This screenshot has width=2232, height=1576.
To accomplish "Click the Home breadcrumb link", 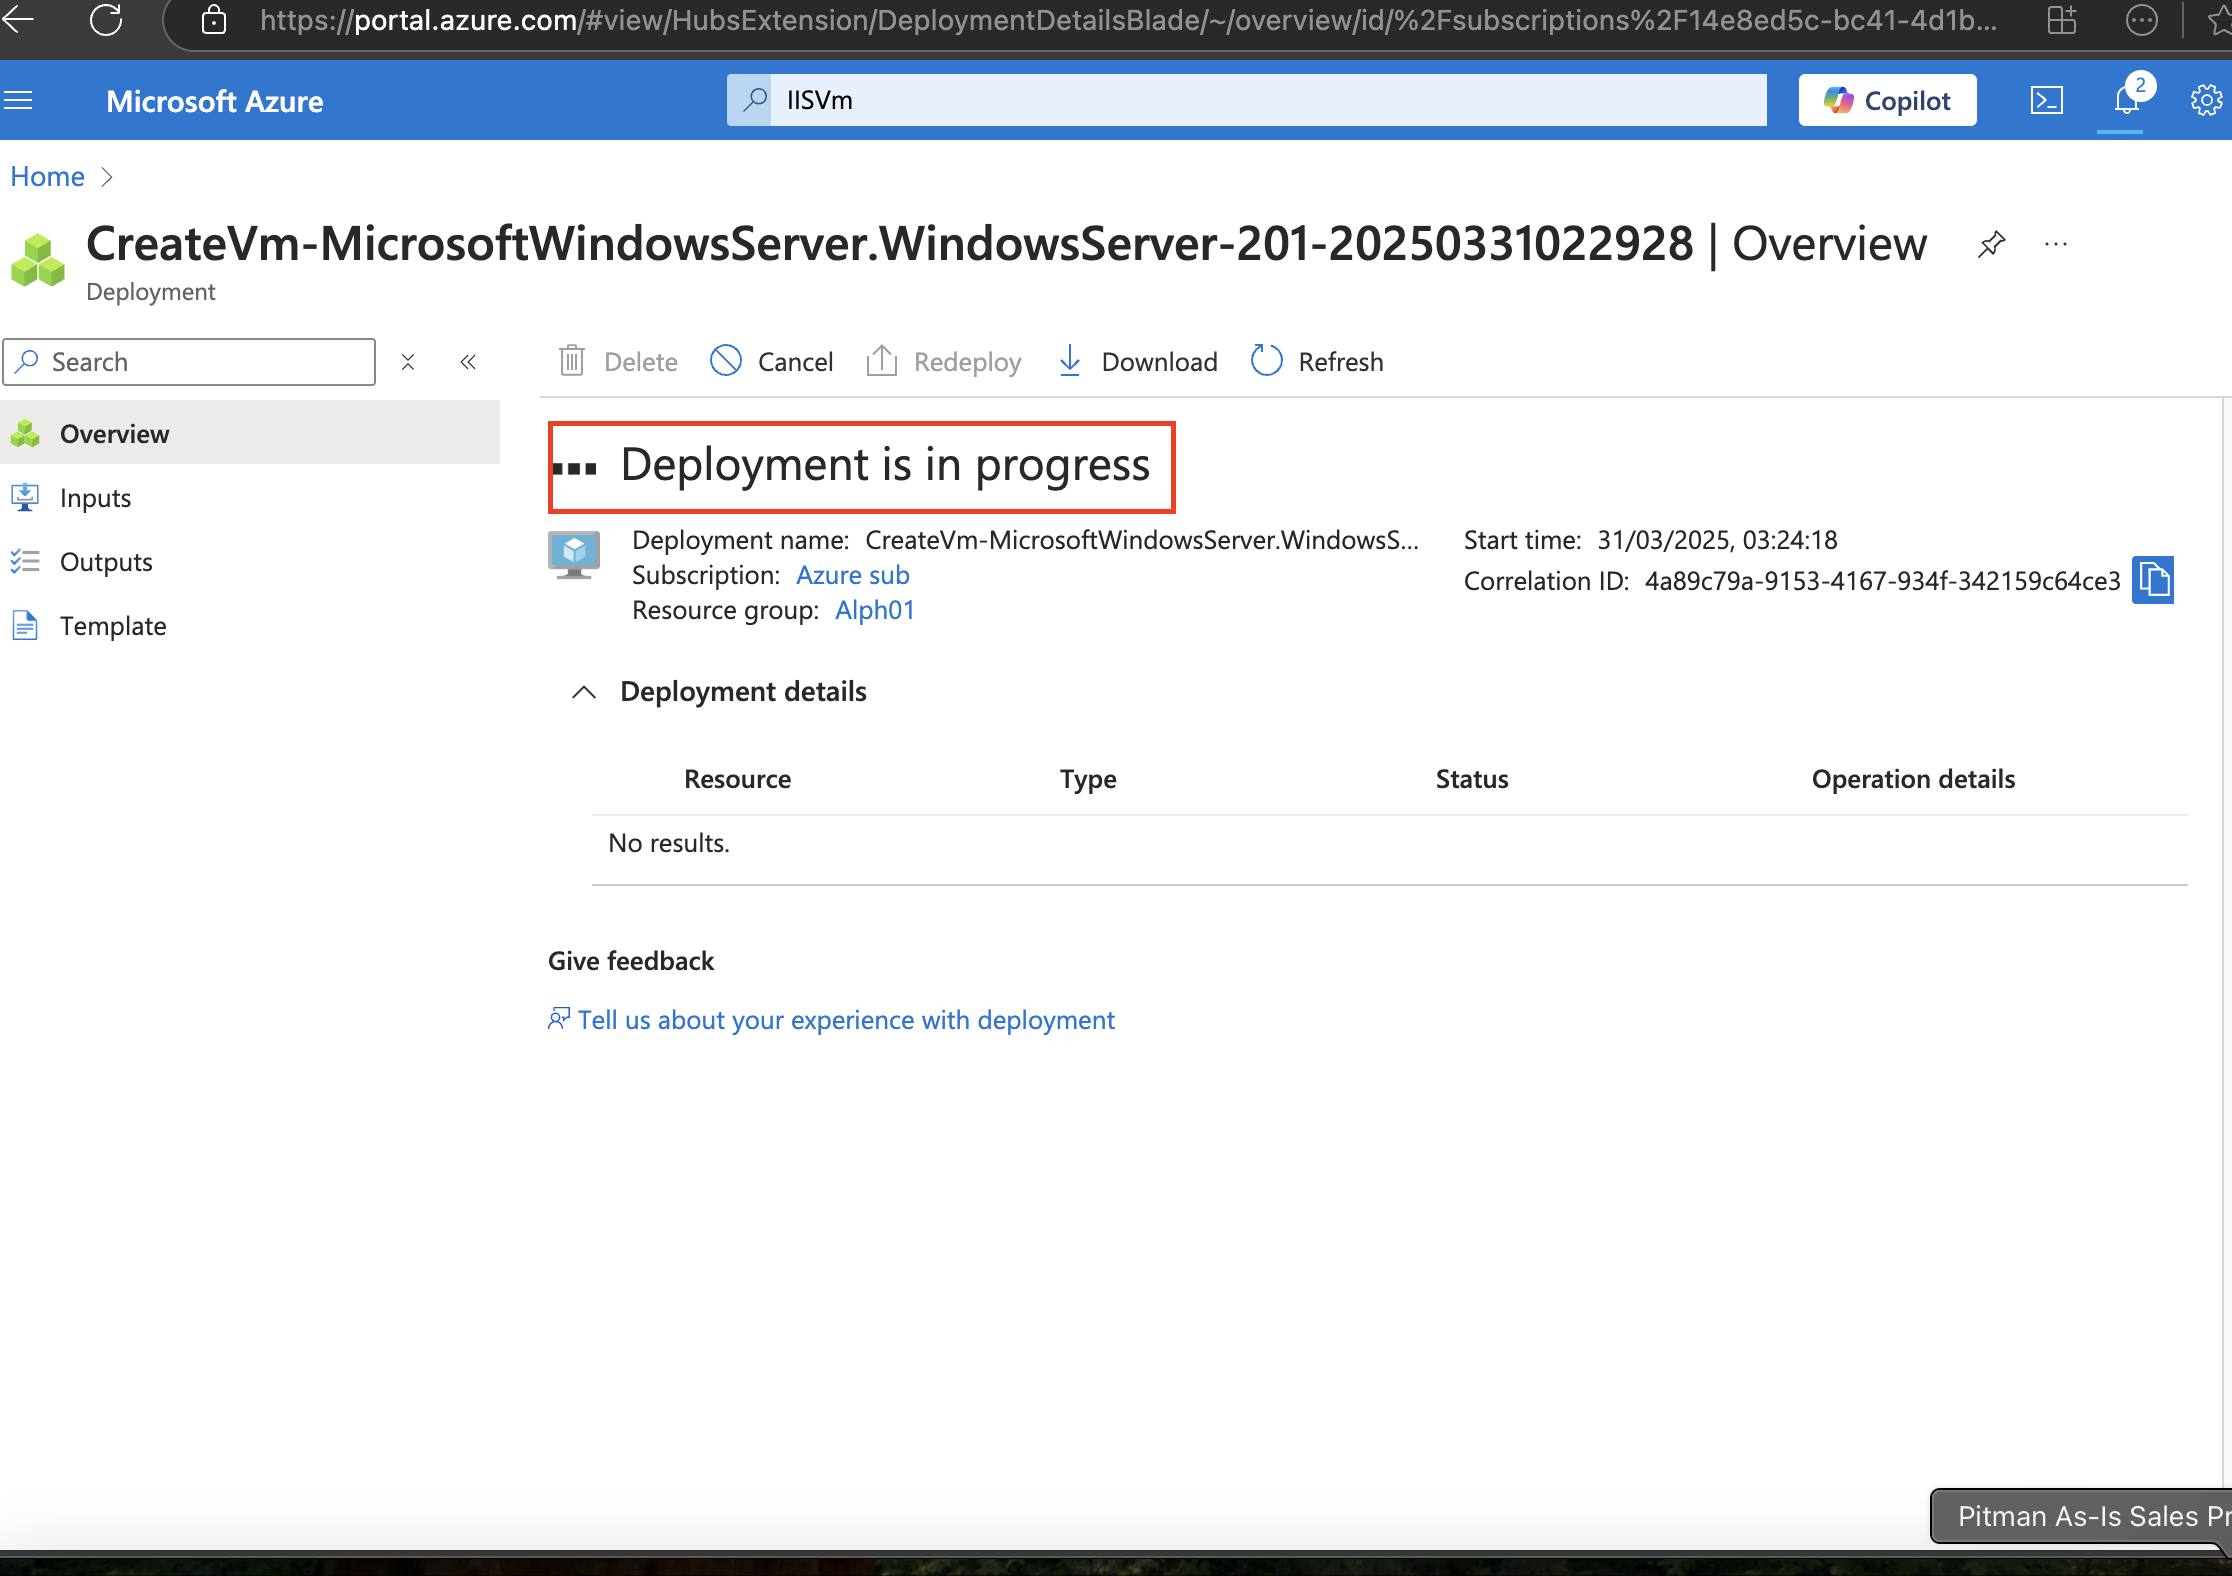I will pyautogui.click(x=47, y=177).
